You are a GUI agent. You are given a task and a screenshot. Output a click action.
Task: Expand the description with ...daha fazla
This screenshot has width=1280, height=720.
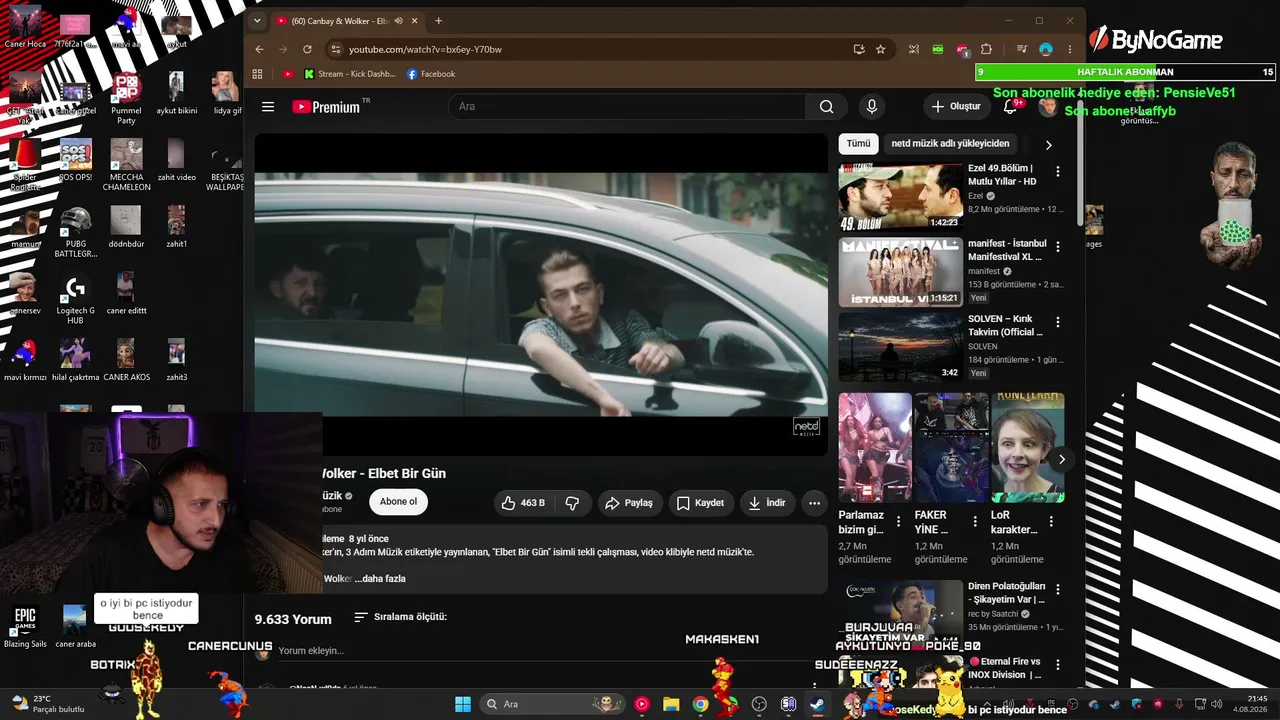(x=380, y=579)
